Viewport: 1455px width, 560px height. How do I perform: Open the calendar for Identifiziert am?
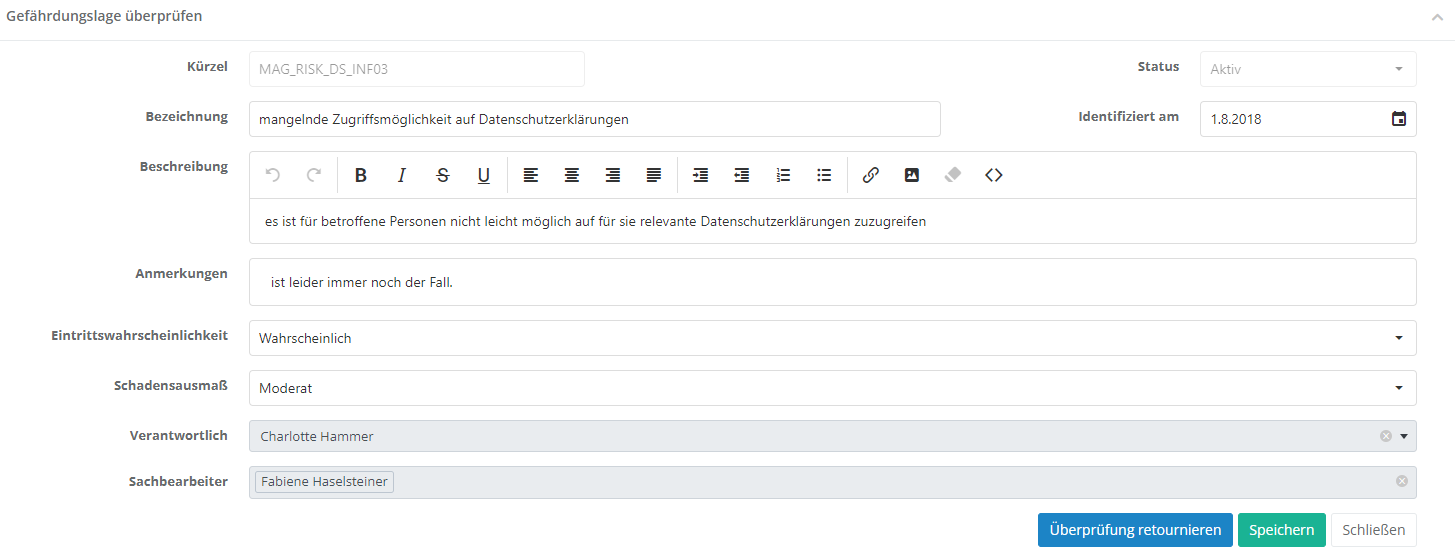tap(1399, 119)
